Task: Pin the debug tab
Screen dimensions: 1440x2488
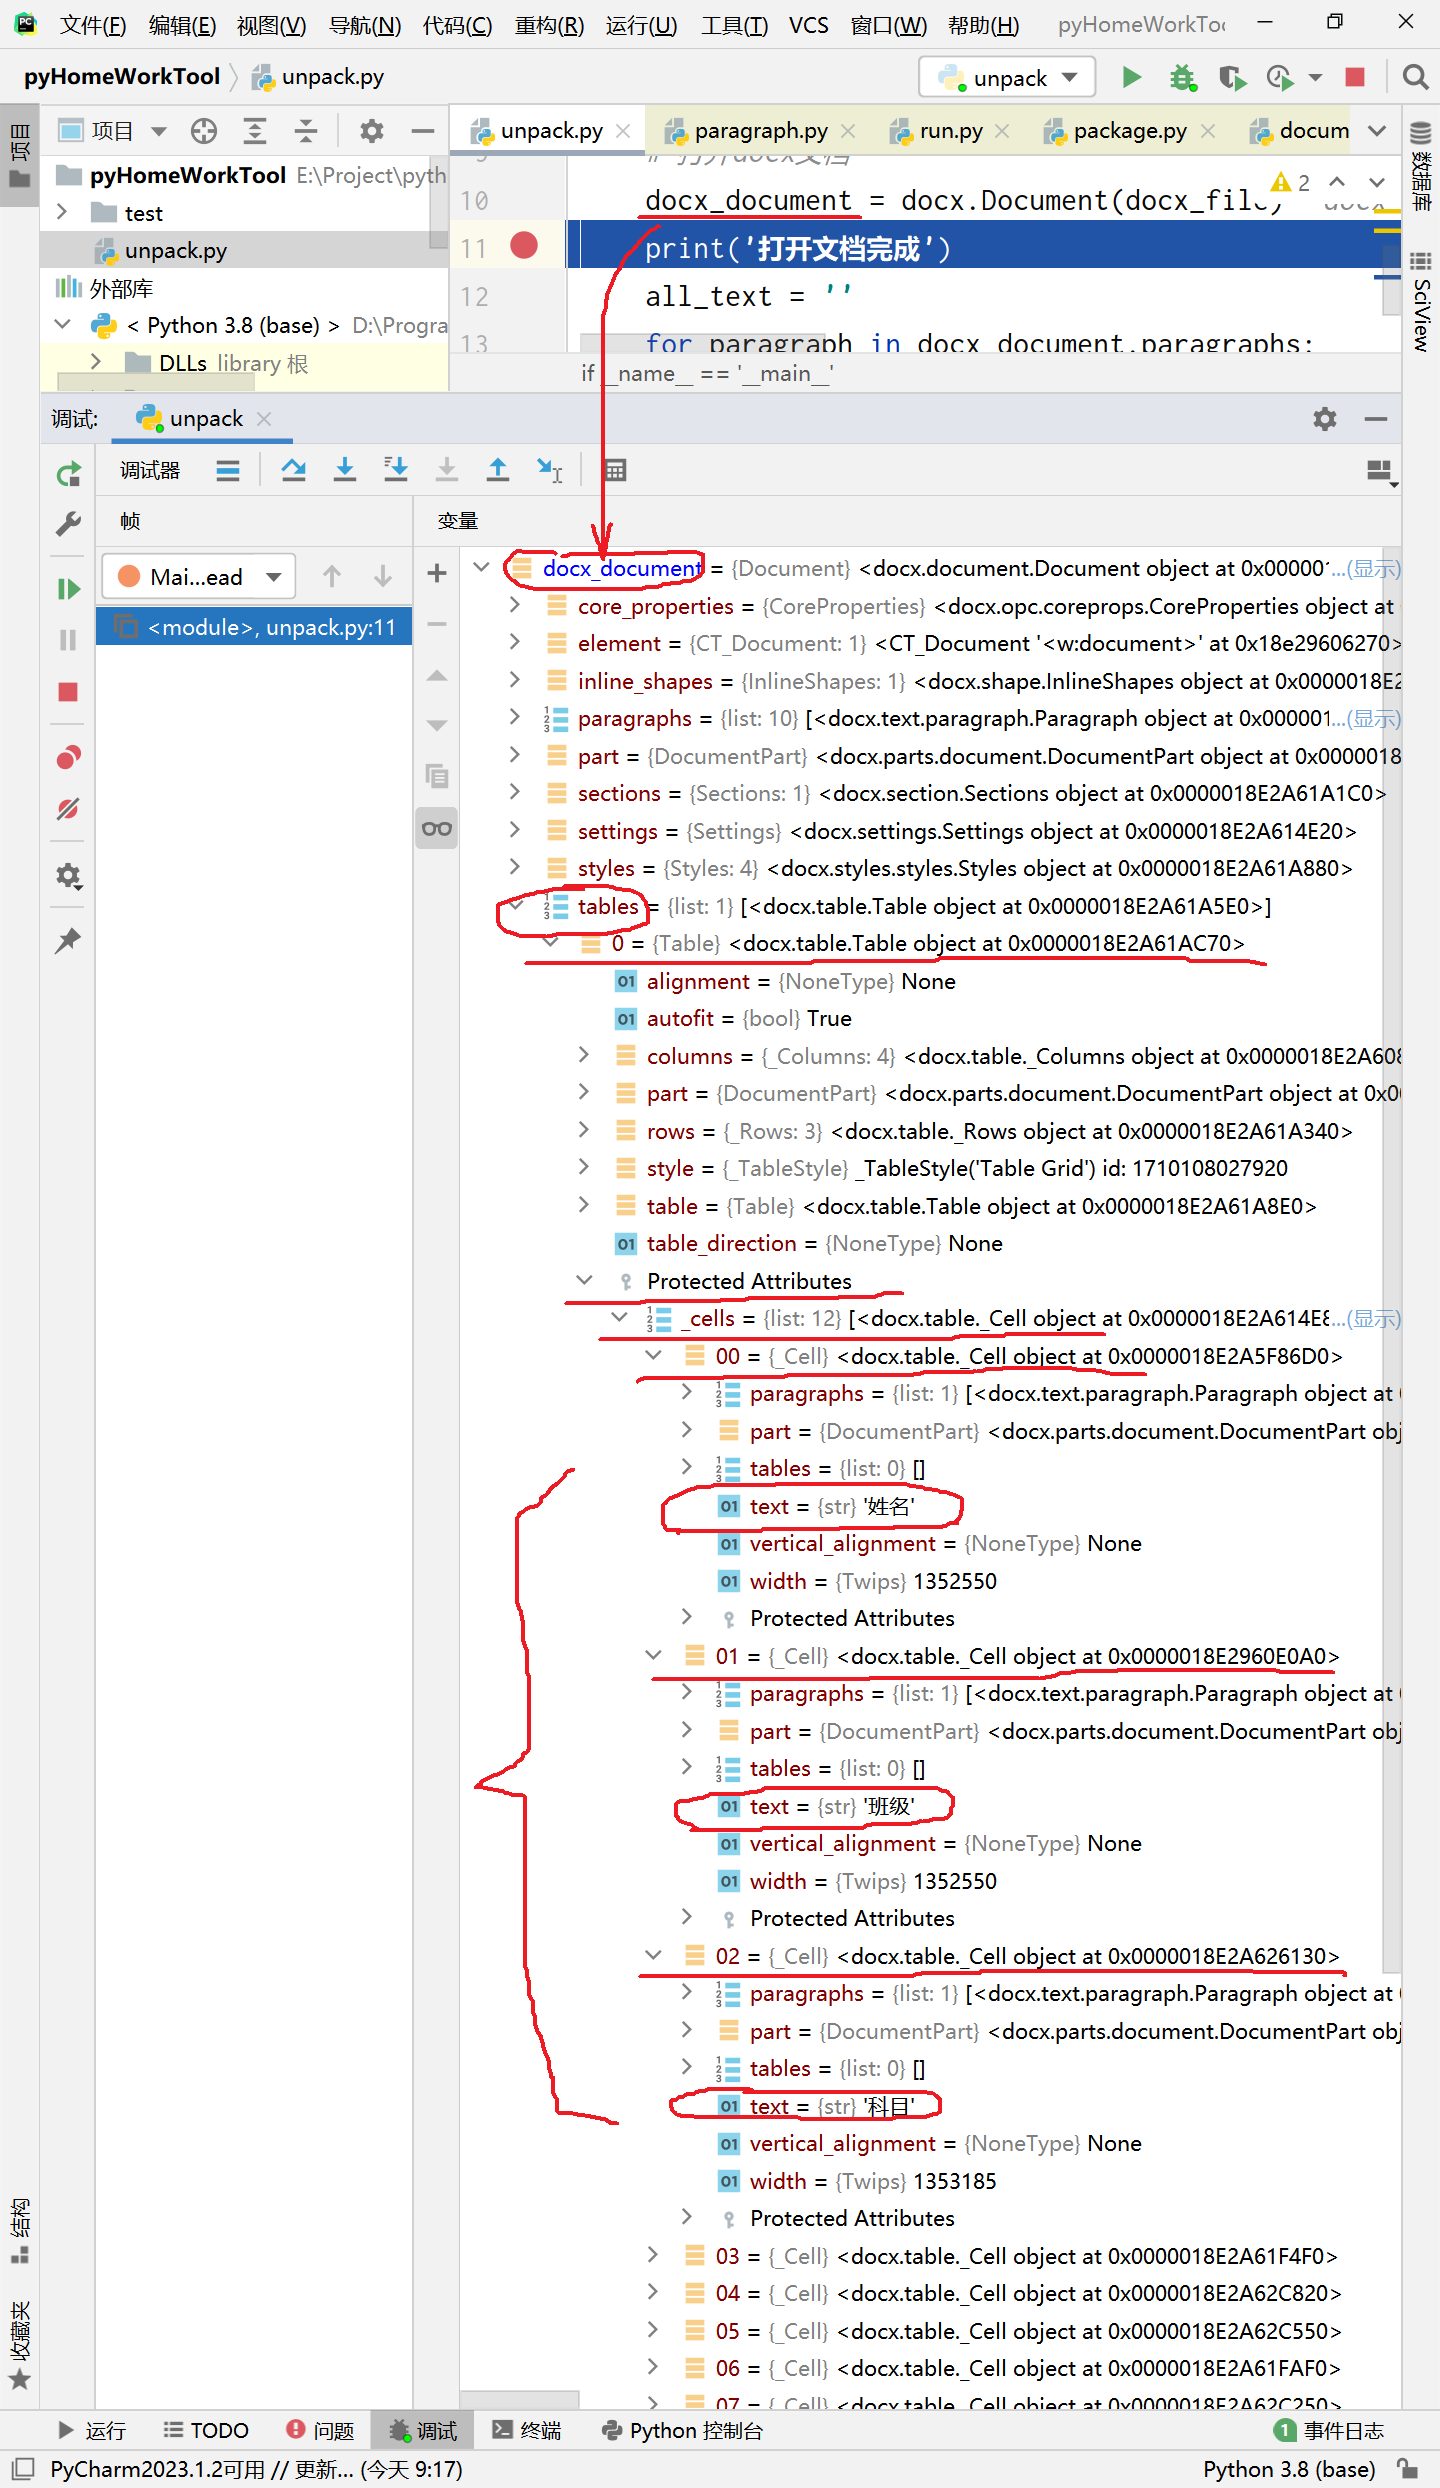Action: [x=68, y=940]
